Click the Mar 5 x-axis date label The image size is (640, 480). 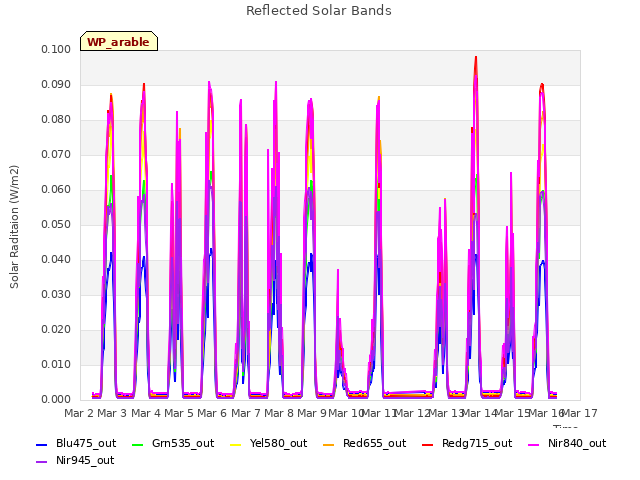click(179, 413)
